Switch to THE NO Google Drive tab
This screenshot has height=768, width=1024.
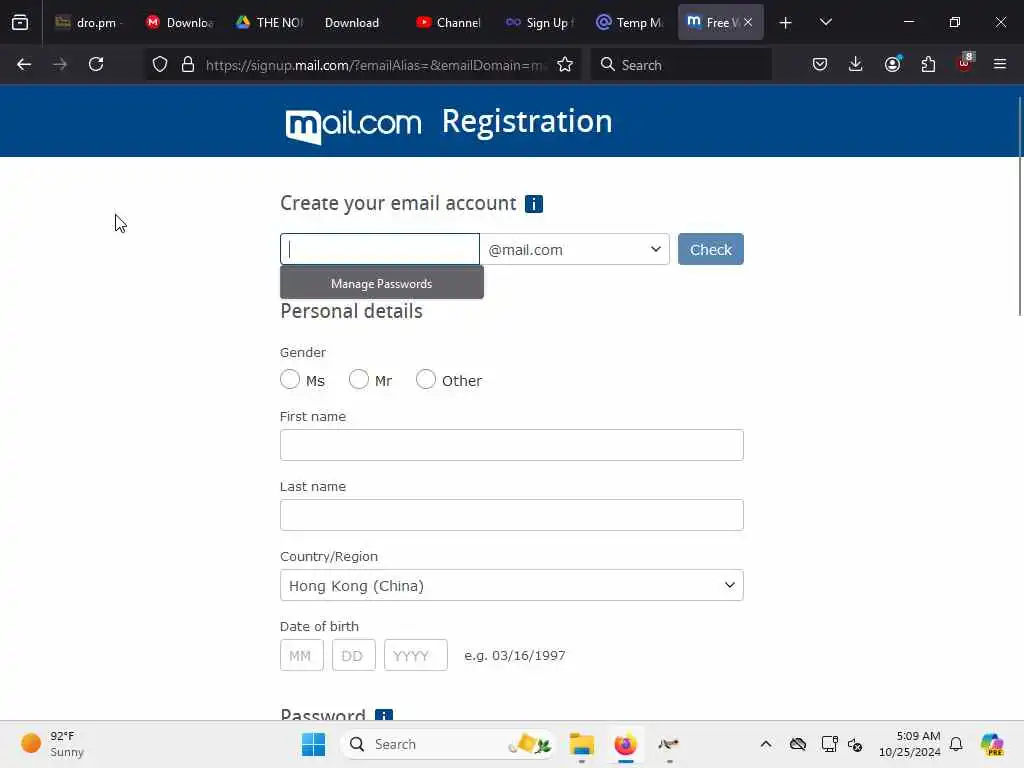click(x=270, y=23)
